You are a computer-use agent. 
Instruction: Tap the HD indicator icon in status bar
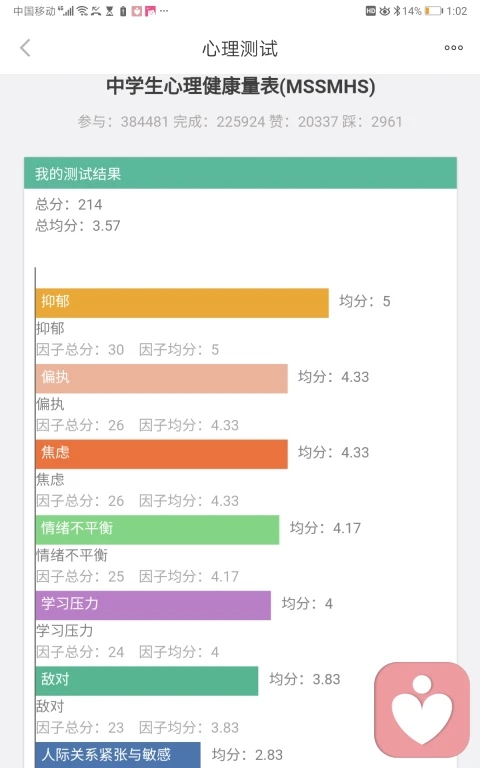(x=371, y=11)
